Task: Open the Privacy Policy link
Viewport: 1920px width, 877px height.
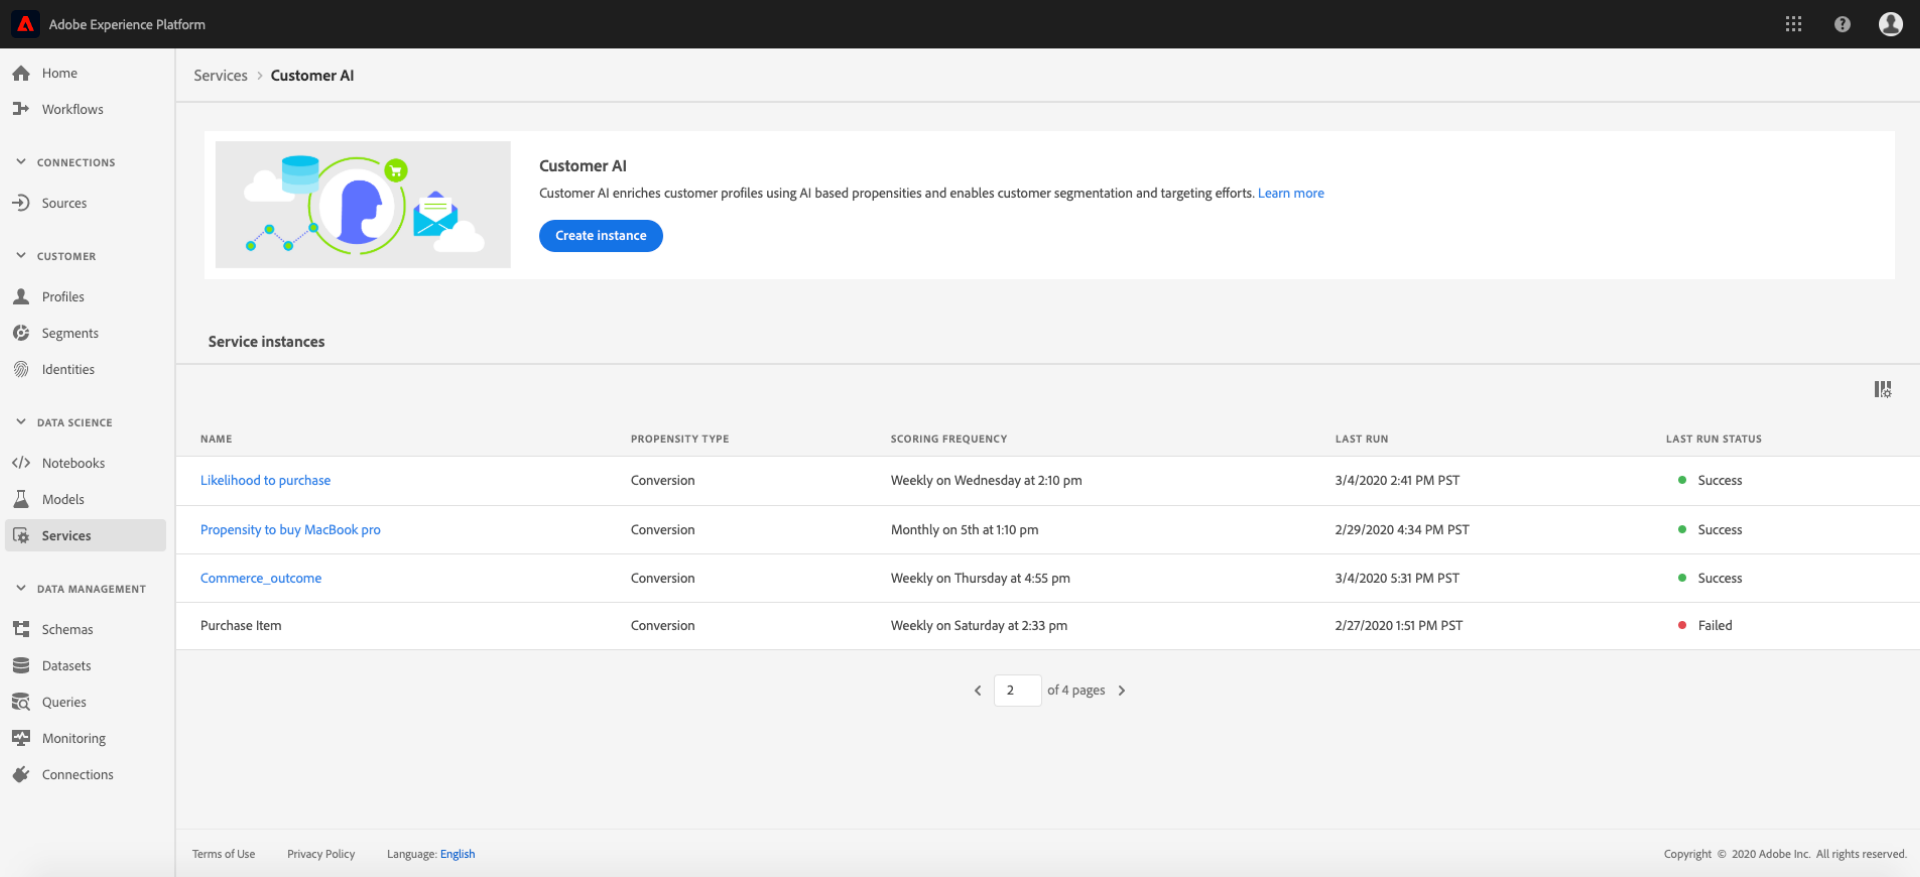Action: [321, 854]
